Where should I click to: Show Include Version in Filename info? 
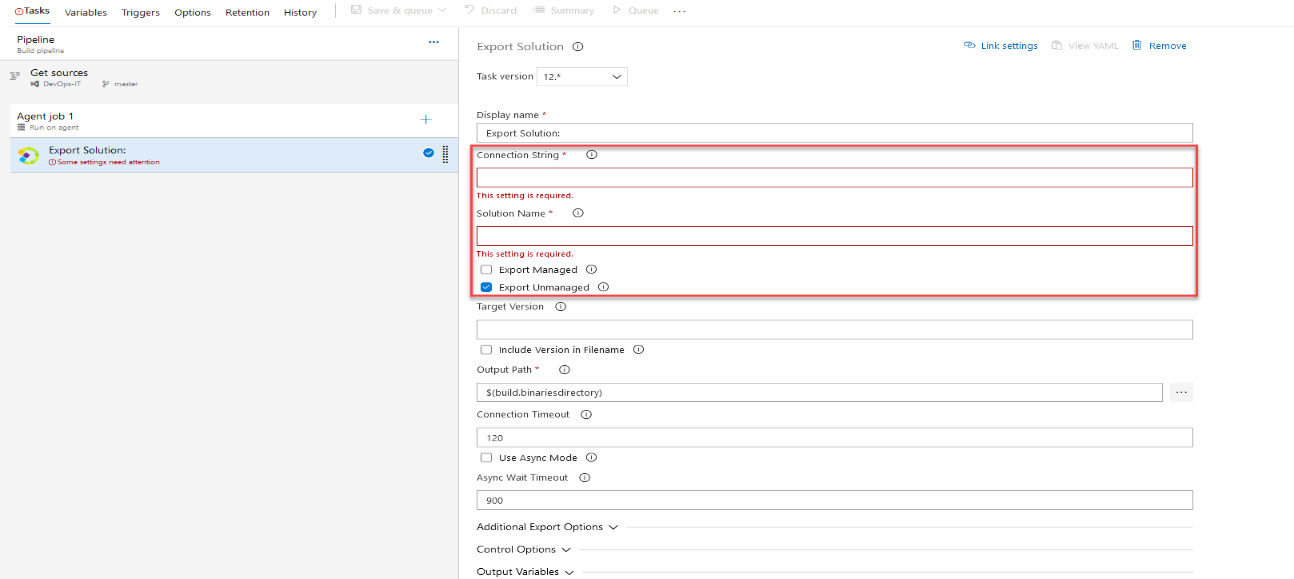pyautogui.click(x=638, y=350)
